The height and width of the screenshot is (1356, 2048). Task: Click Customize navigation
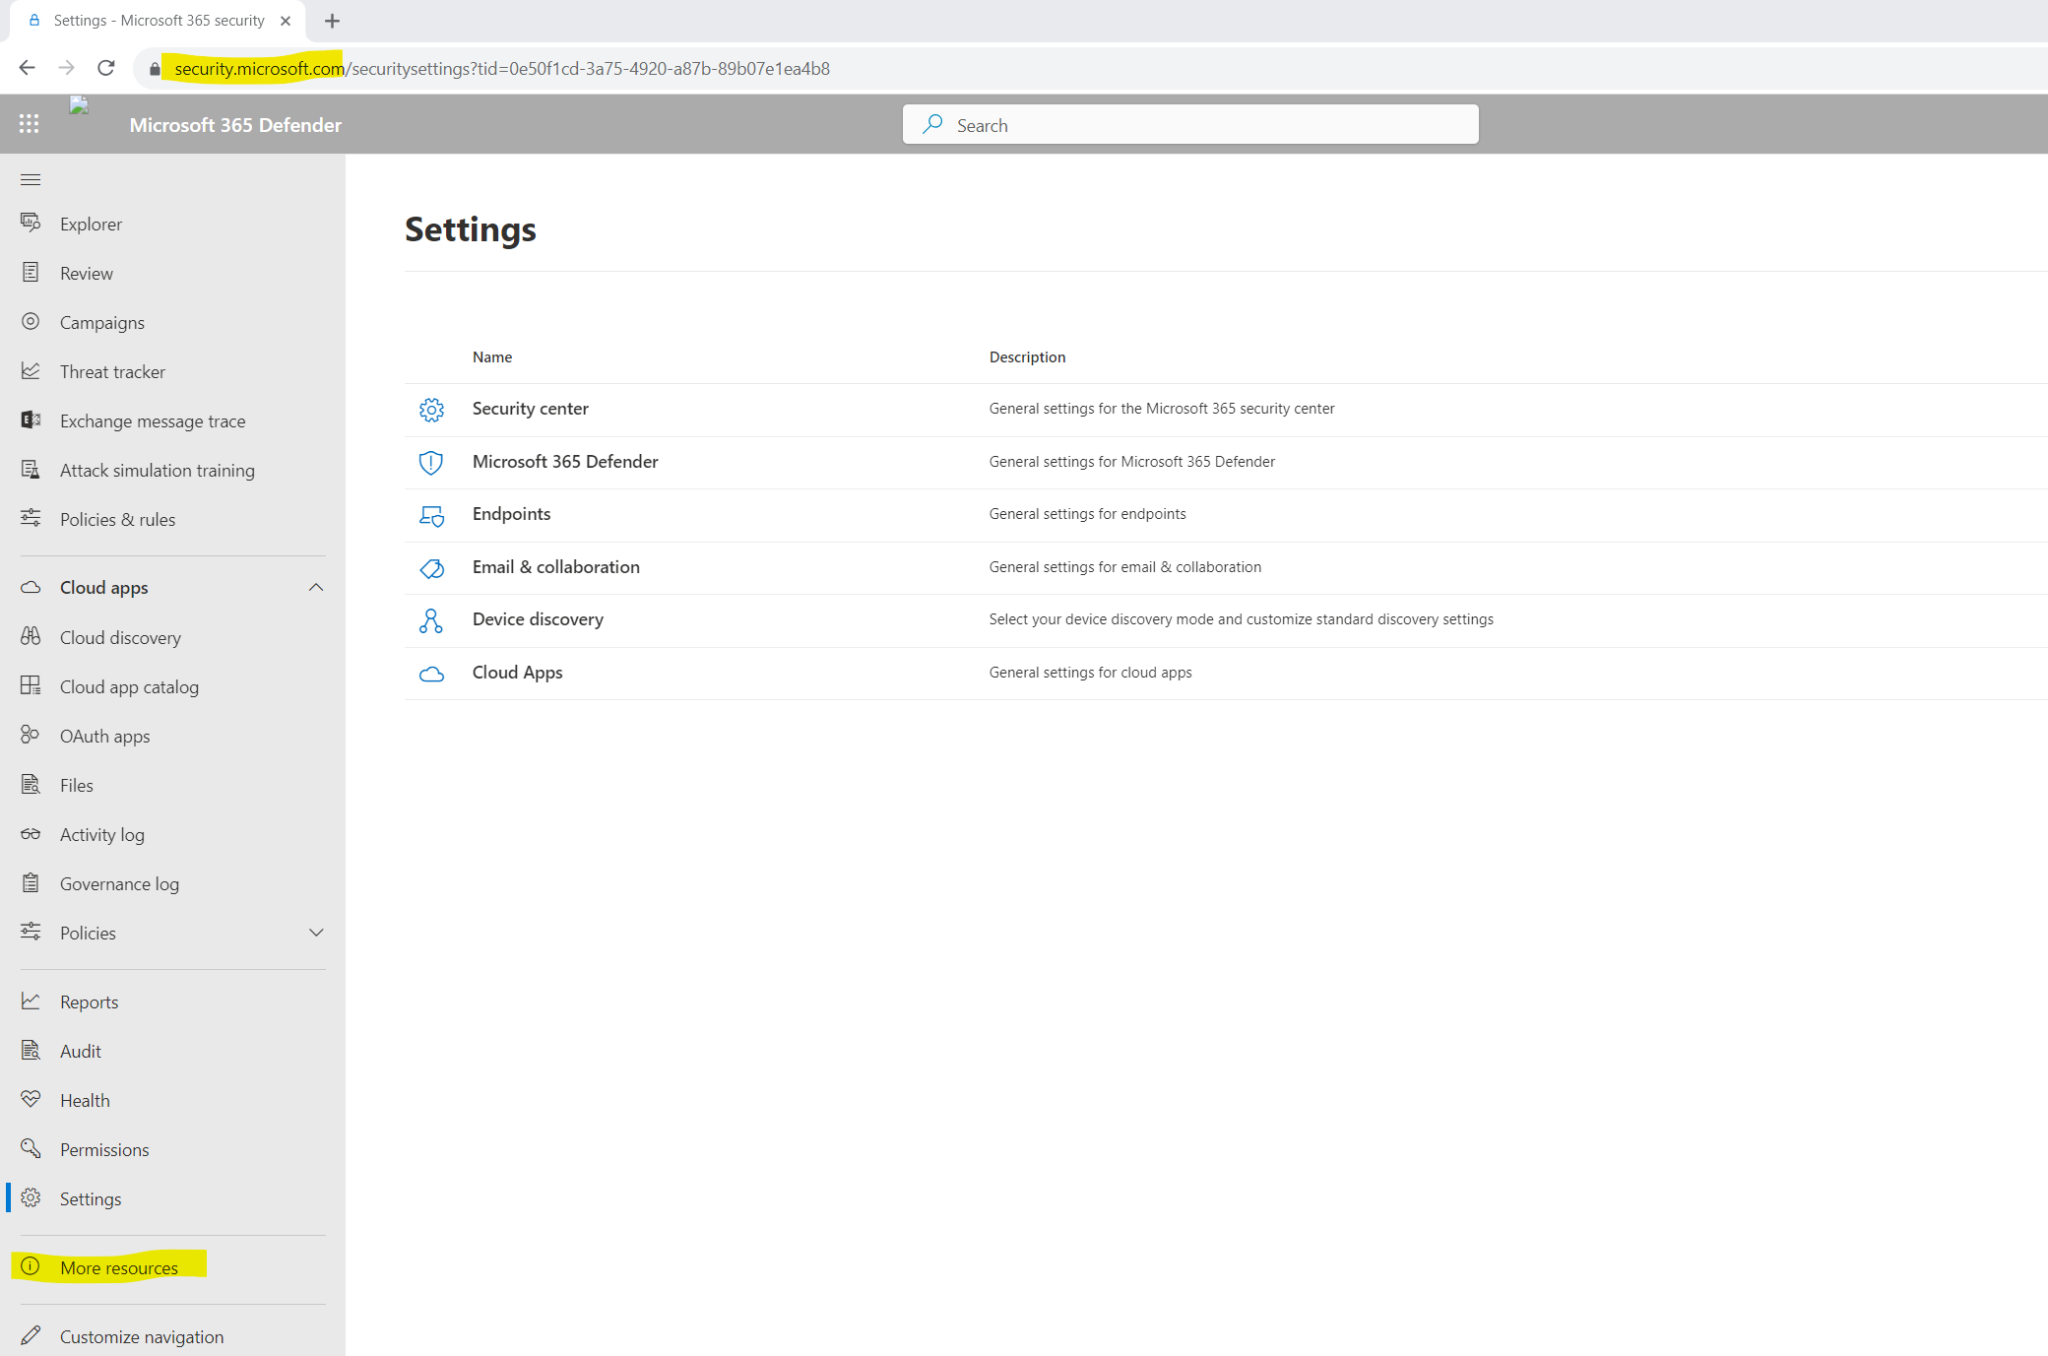point(141,1336)
